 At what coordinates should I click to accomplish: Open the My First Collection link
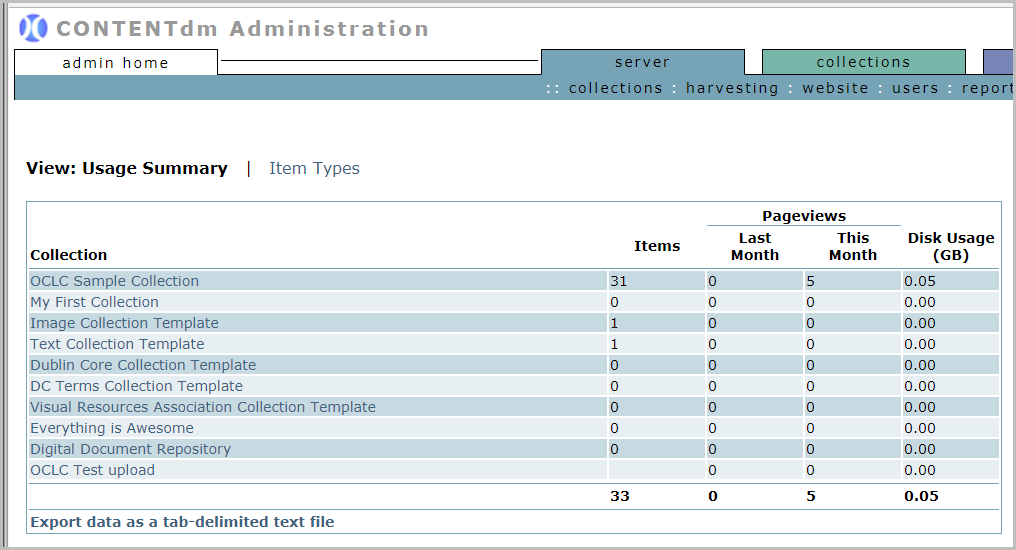click(95, 302)
